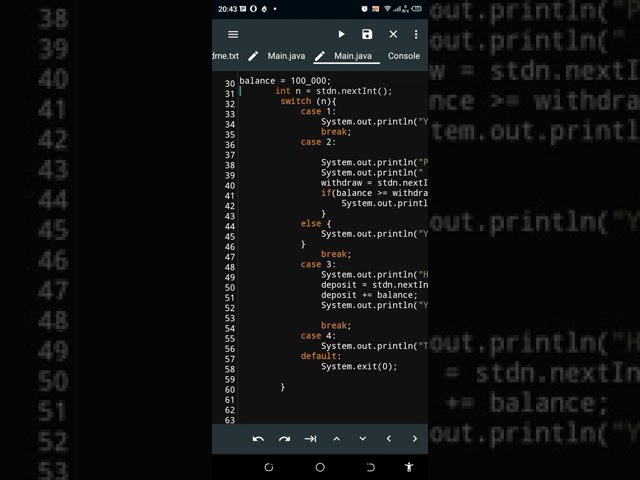
Task: Click the 'case 2:' label
Action: coord(318,142)
